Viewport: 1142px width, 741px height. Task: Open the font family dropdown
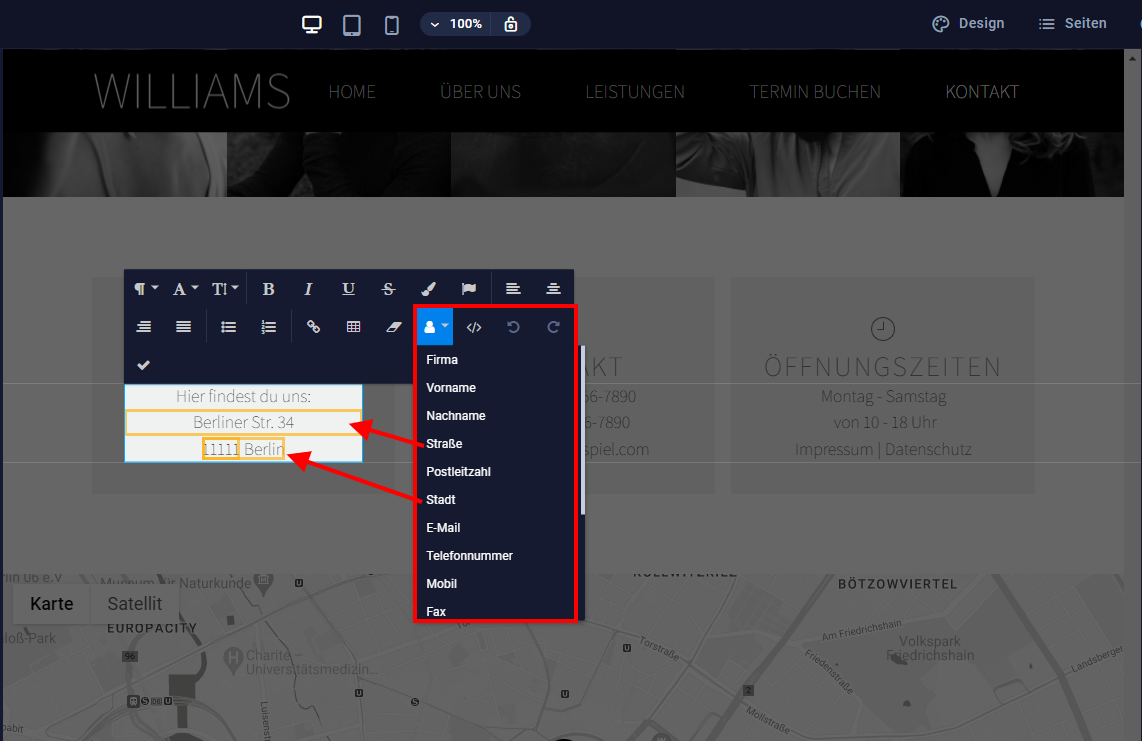click(x=185, y=289)
